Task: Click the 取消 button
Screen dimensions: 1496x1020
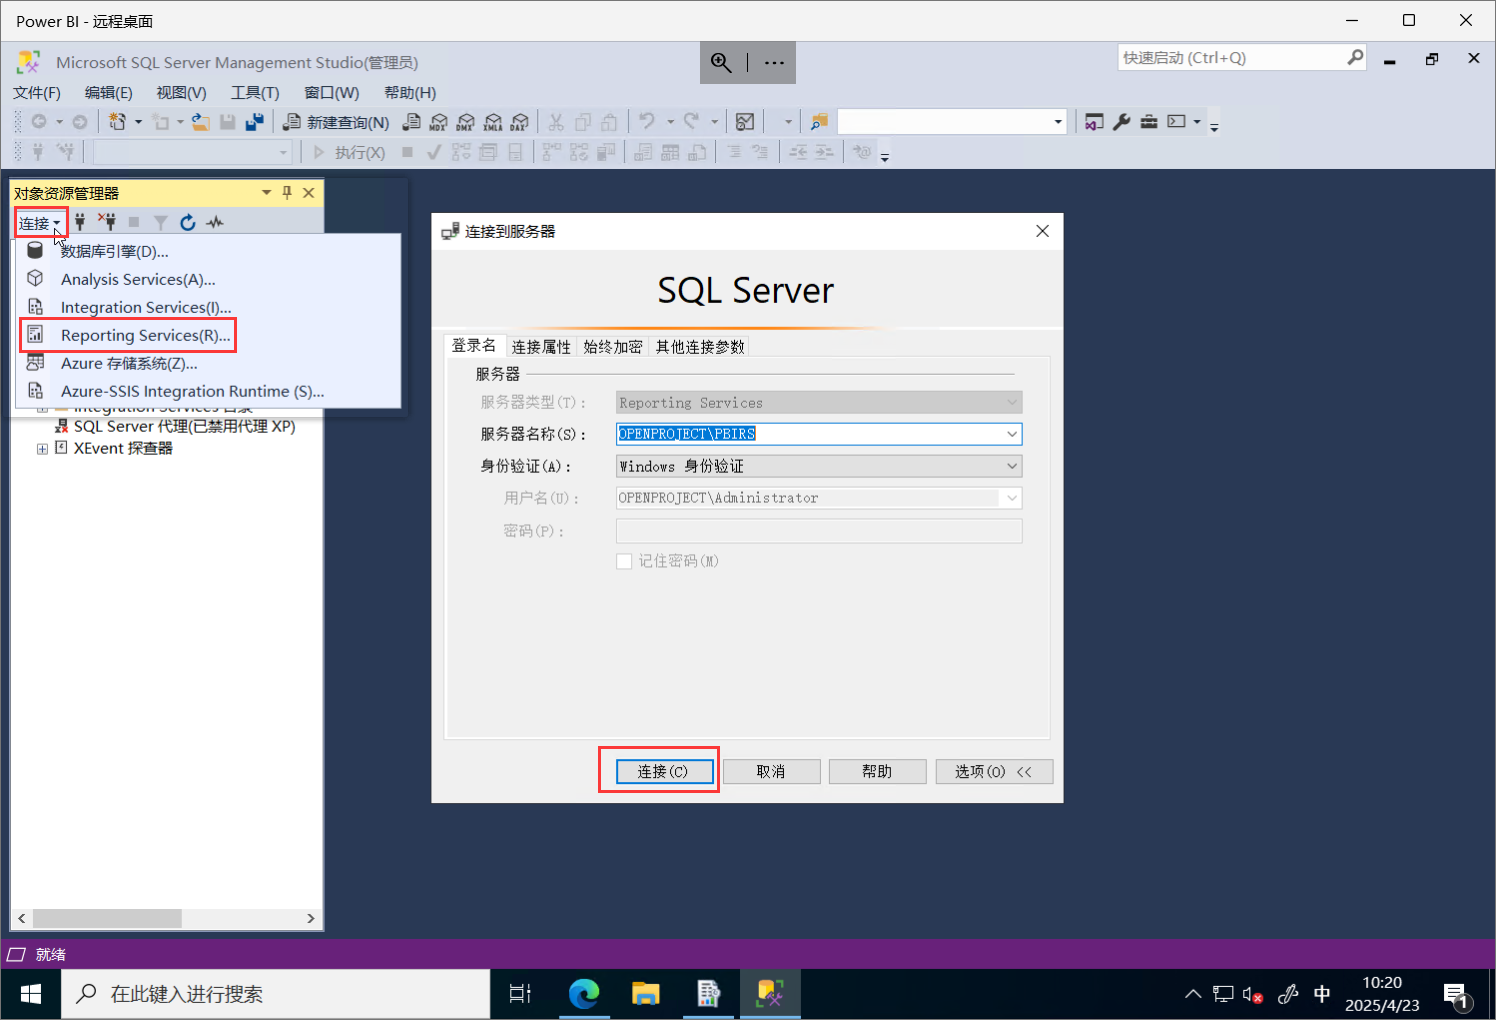Action: [771, 772]
